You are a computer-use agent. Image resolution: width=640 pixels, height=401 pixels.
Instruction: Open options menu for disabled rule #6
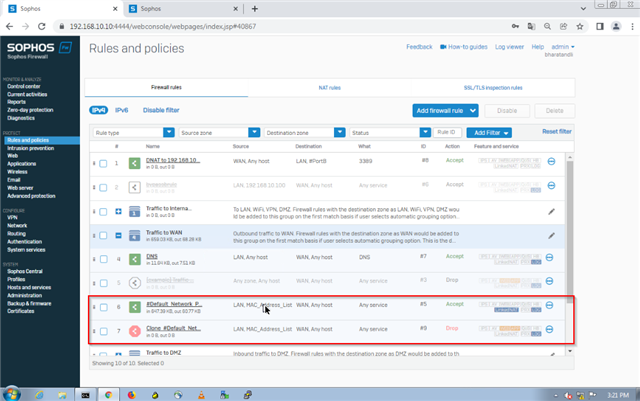(x=551, y=185)
